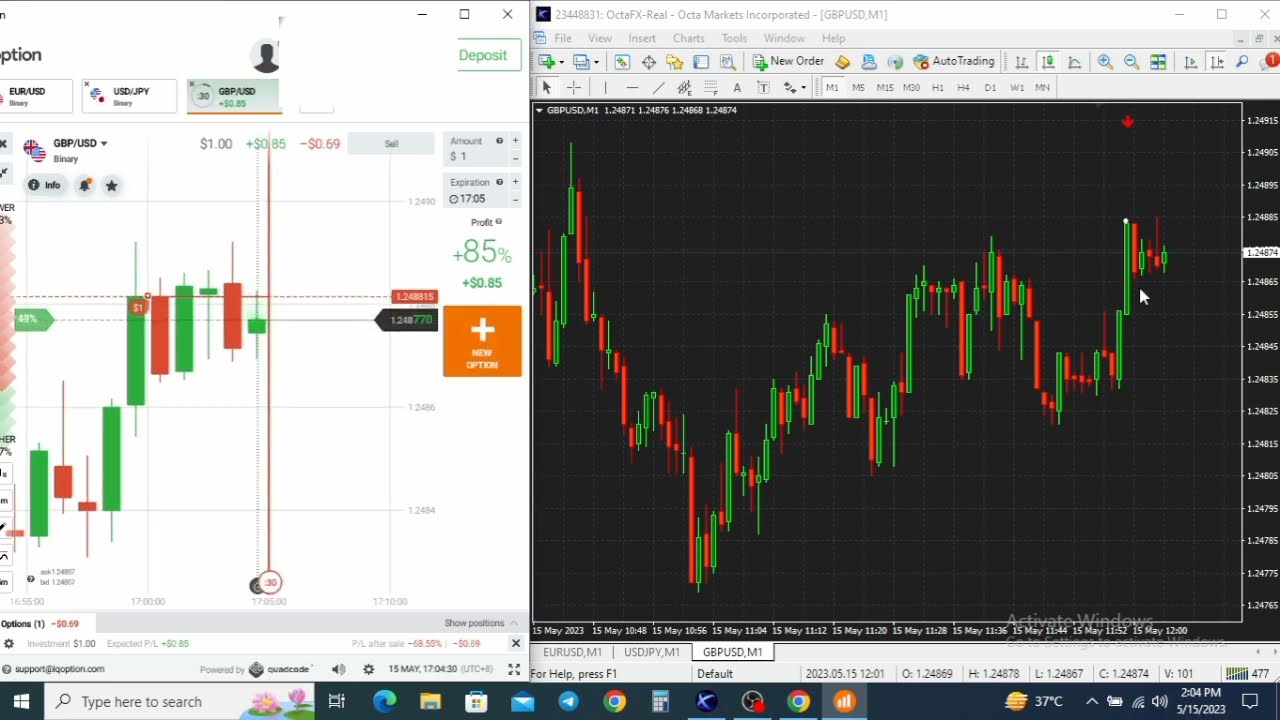Select the text tool A
This screenshot has height=720, width=1280.
737,87
